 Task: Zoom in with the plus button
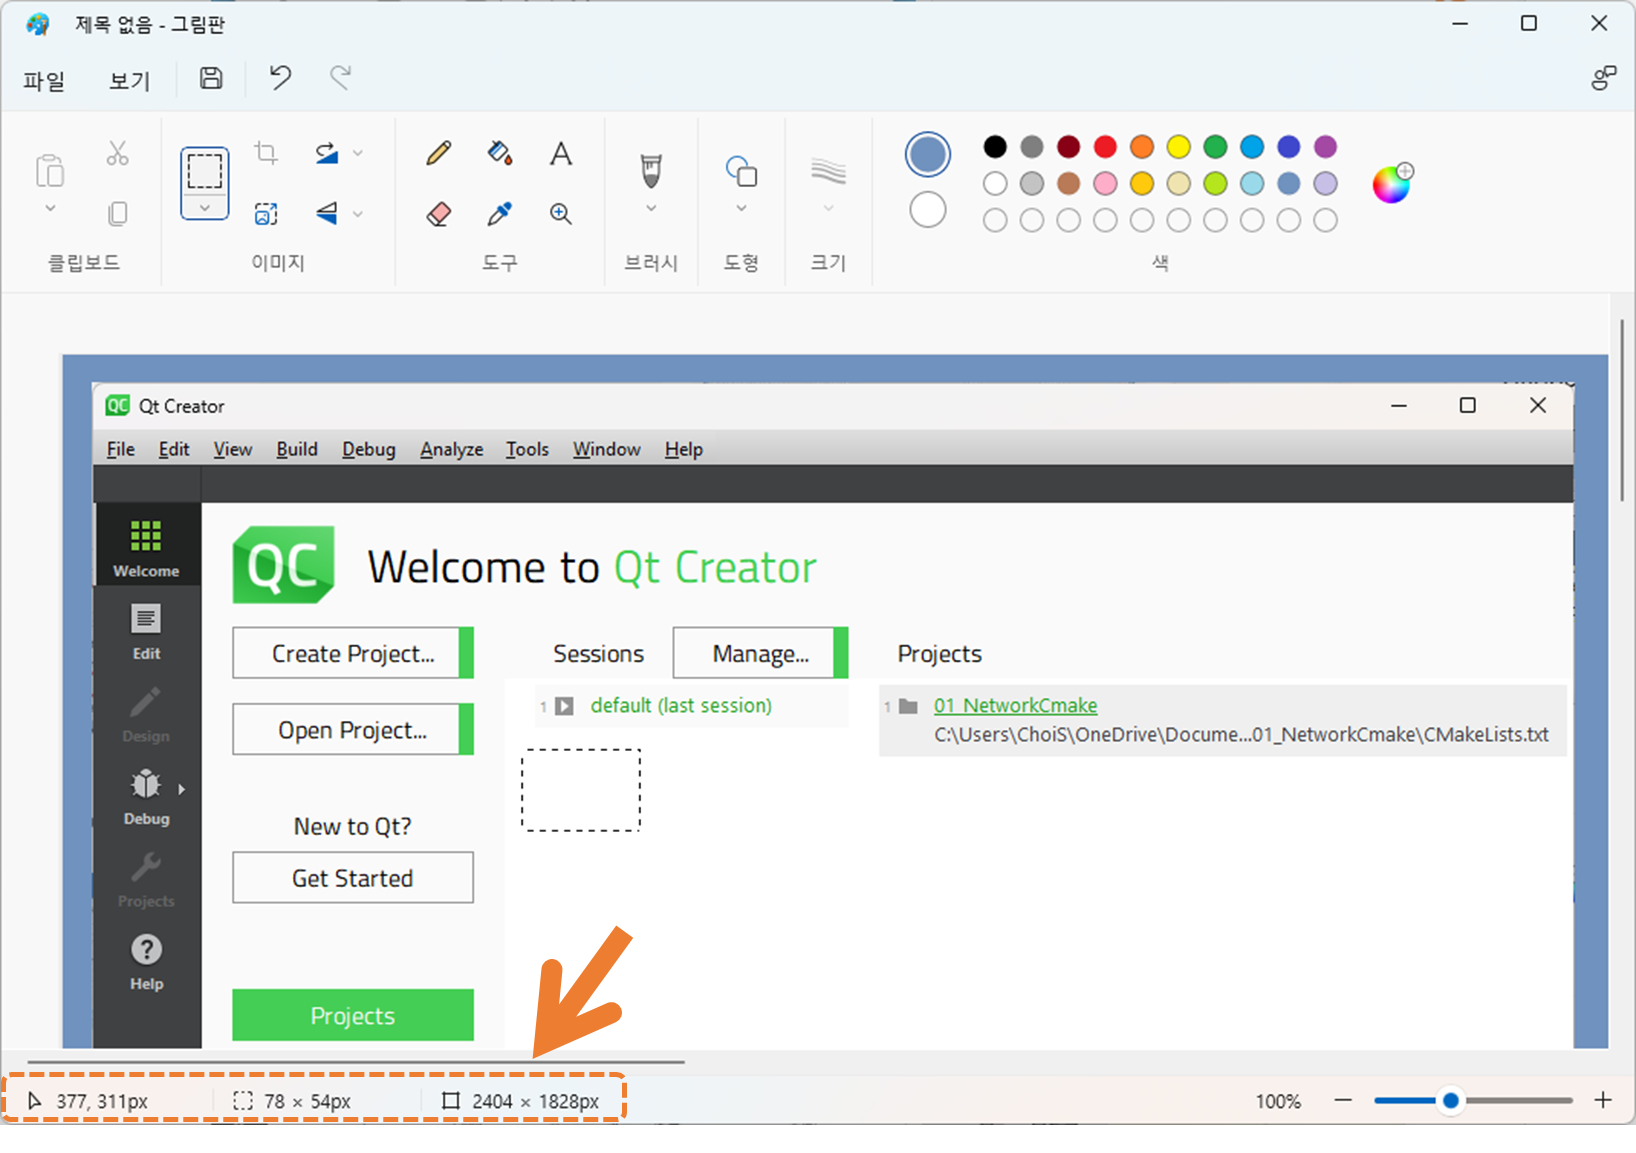[1603, 1100]
